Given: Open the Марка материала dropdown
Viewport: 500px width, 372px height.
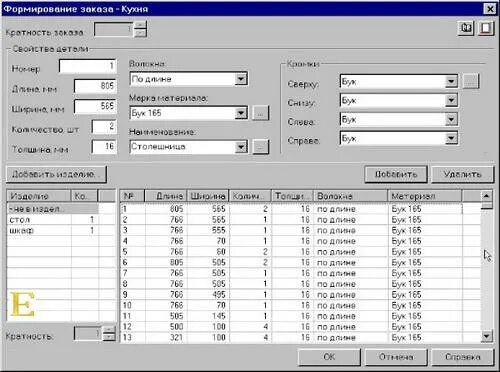Looking at the screenshot, I should (x=240, y=113).
